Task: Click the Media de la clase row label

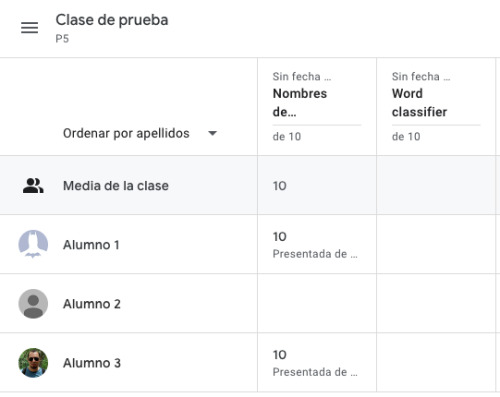Action: point(116,186)
